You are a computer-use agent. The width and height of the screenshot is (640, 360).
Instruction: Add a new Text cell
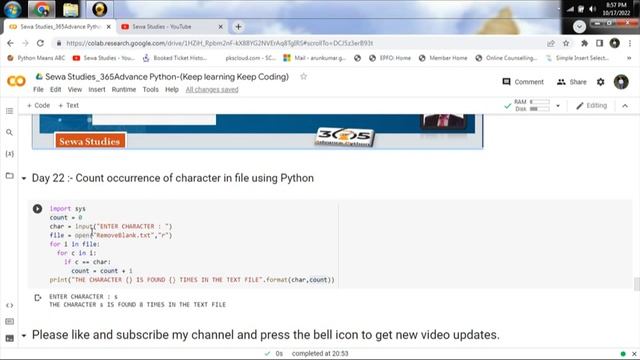(68, 105)
